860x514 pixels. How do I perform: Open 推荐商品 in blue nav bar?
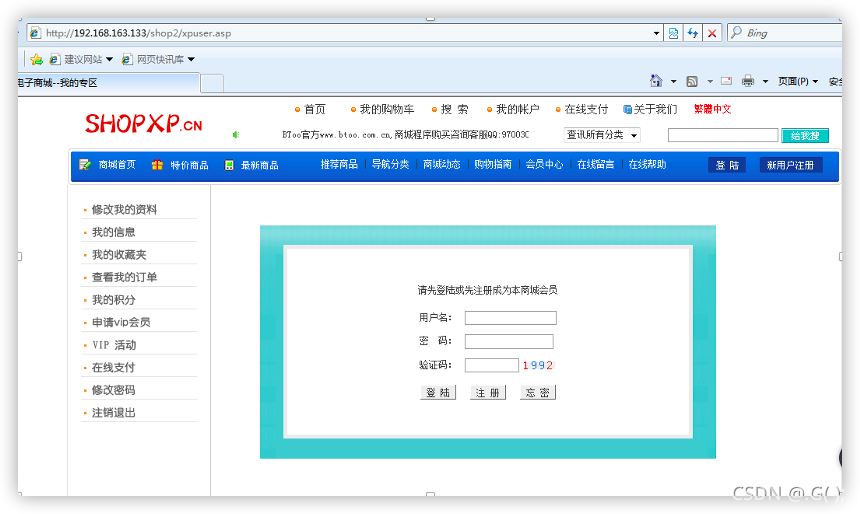pyautogui.click(x=339, y=165)
